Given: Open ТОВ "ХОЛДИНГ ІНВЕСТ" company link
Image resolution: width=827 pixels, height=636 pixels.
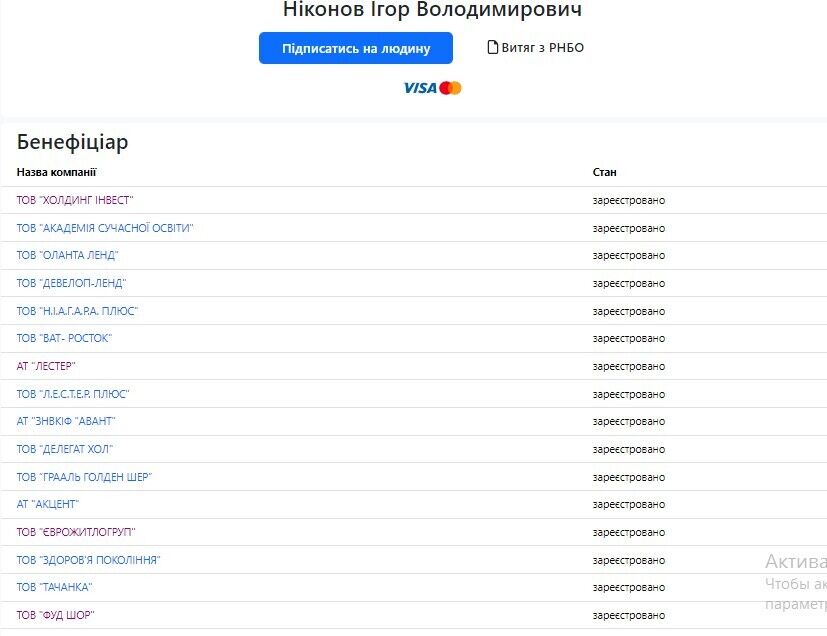Looking at the screenshot, I should [75, 200].
